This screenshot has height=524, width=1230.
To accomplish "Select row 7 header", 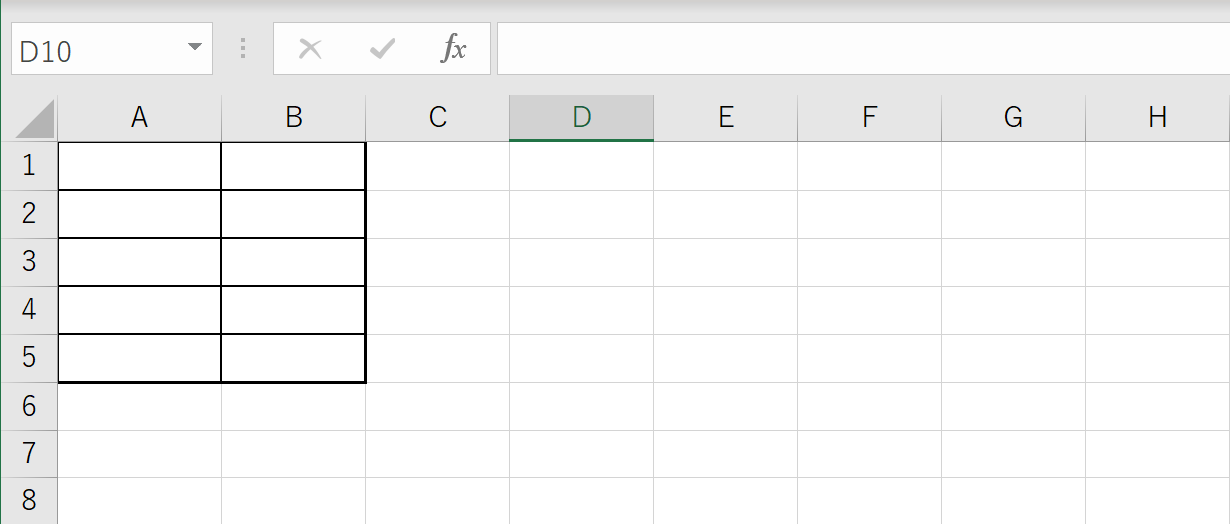I will [x=29, y=454].
